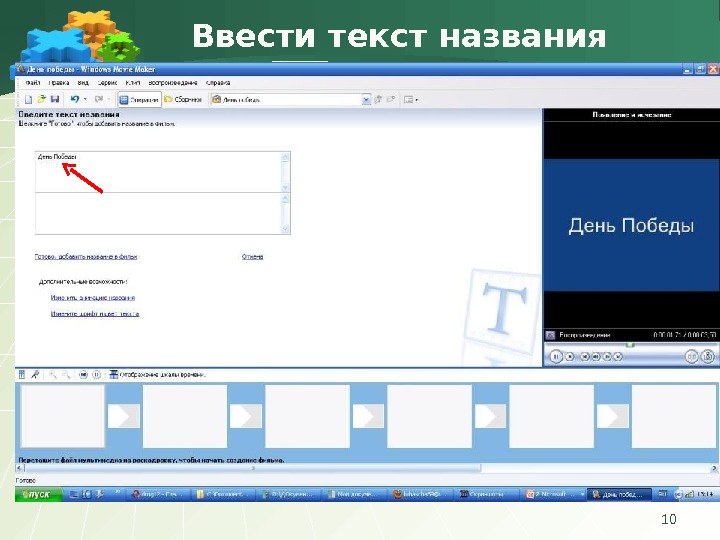Click the Rewind Storyboard round button
Viewport: 720px width, 540px height.
coord(83,375)
